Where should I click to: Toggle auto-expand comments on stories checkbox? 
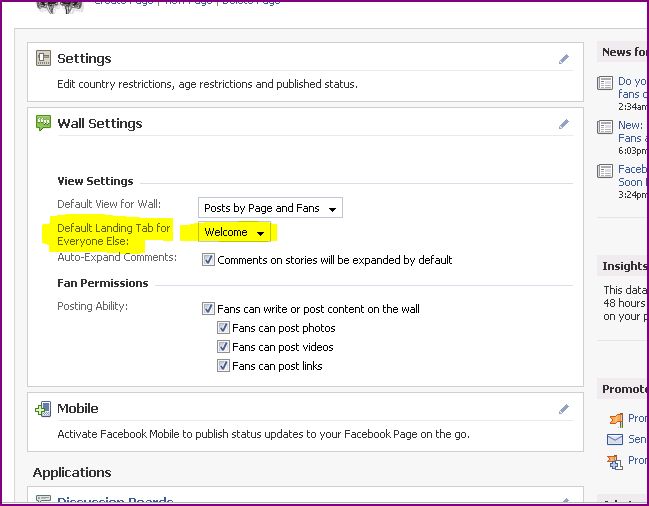[208, 260]
